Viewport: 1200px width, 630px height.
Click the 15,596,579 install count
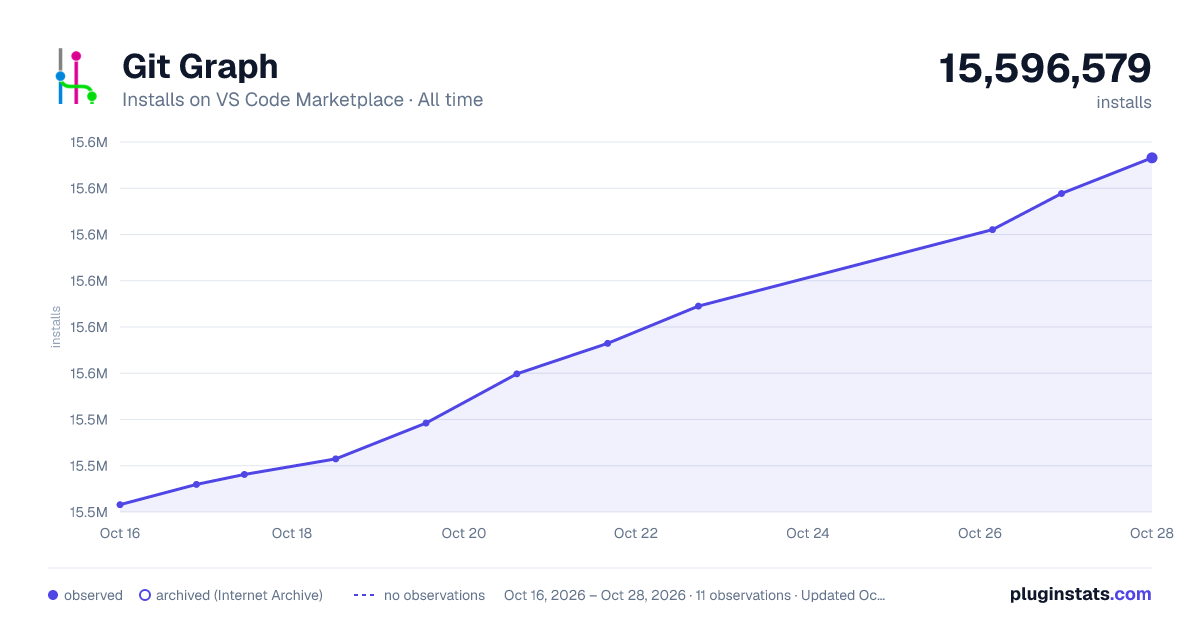1045,68
